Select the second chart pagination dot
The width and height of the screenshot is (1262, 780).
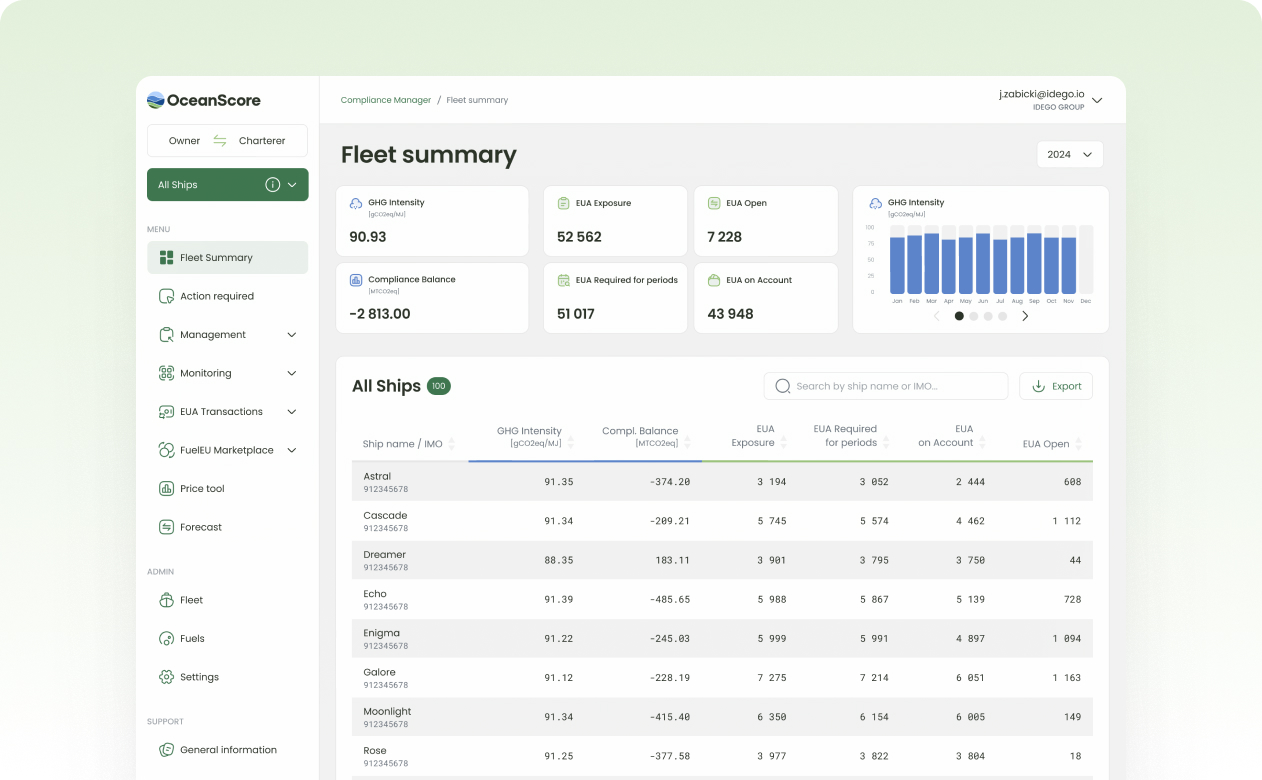(x=974, y=316)
